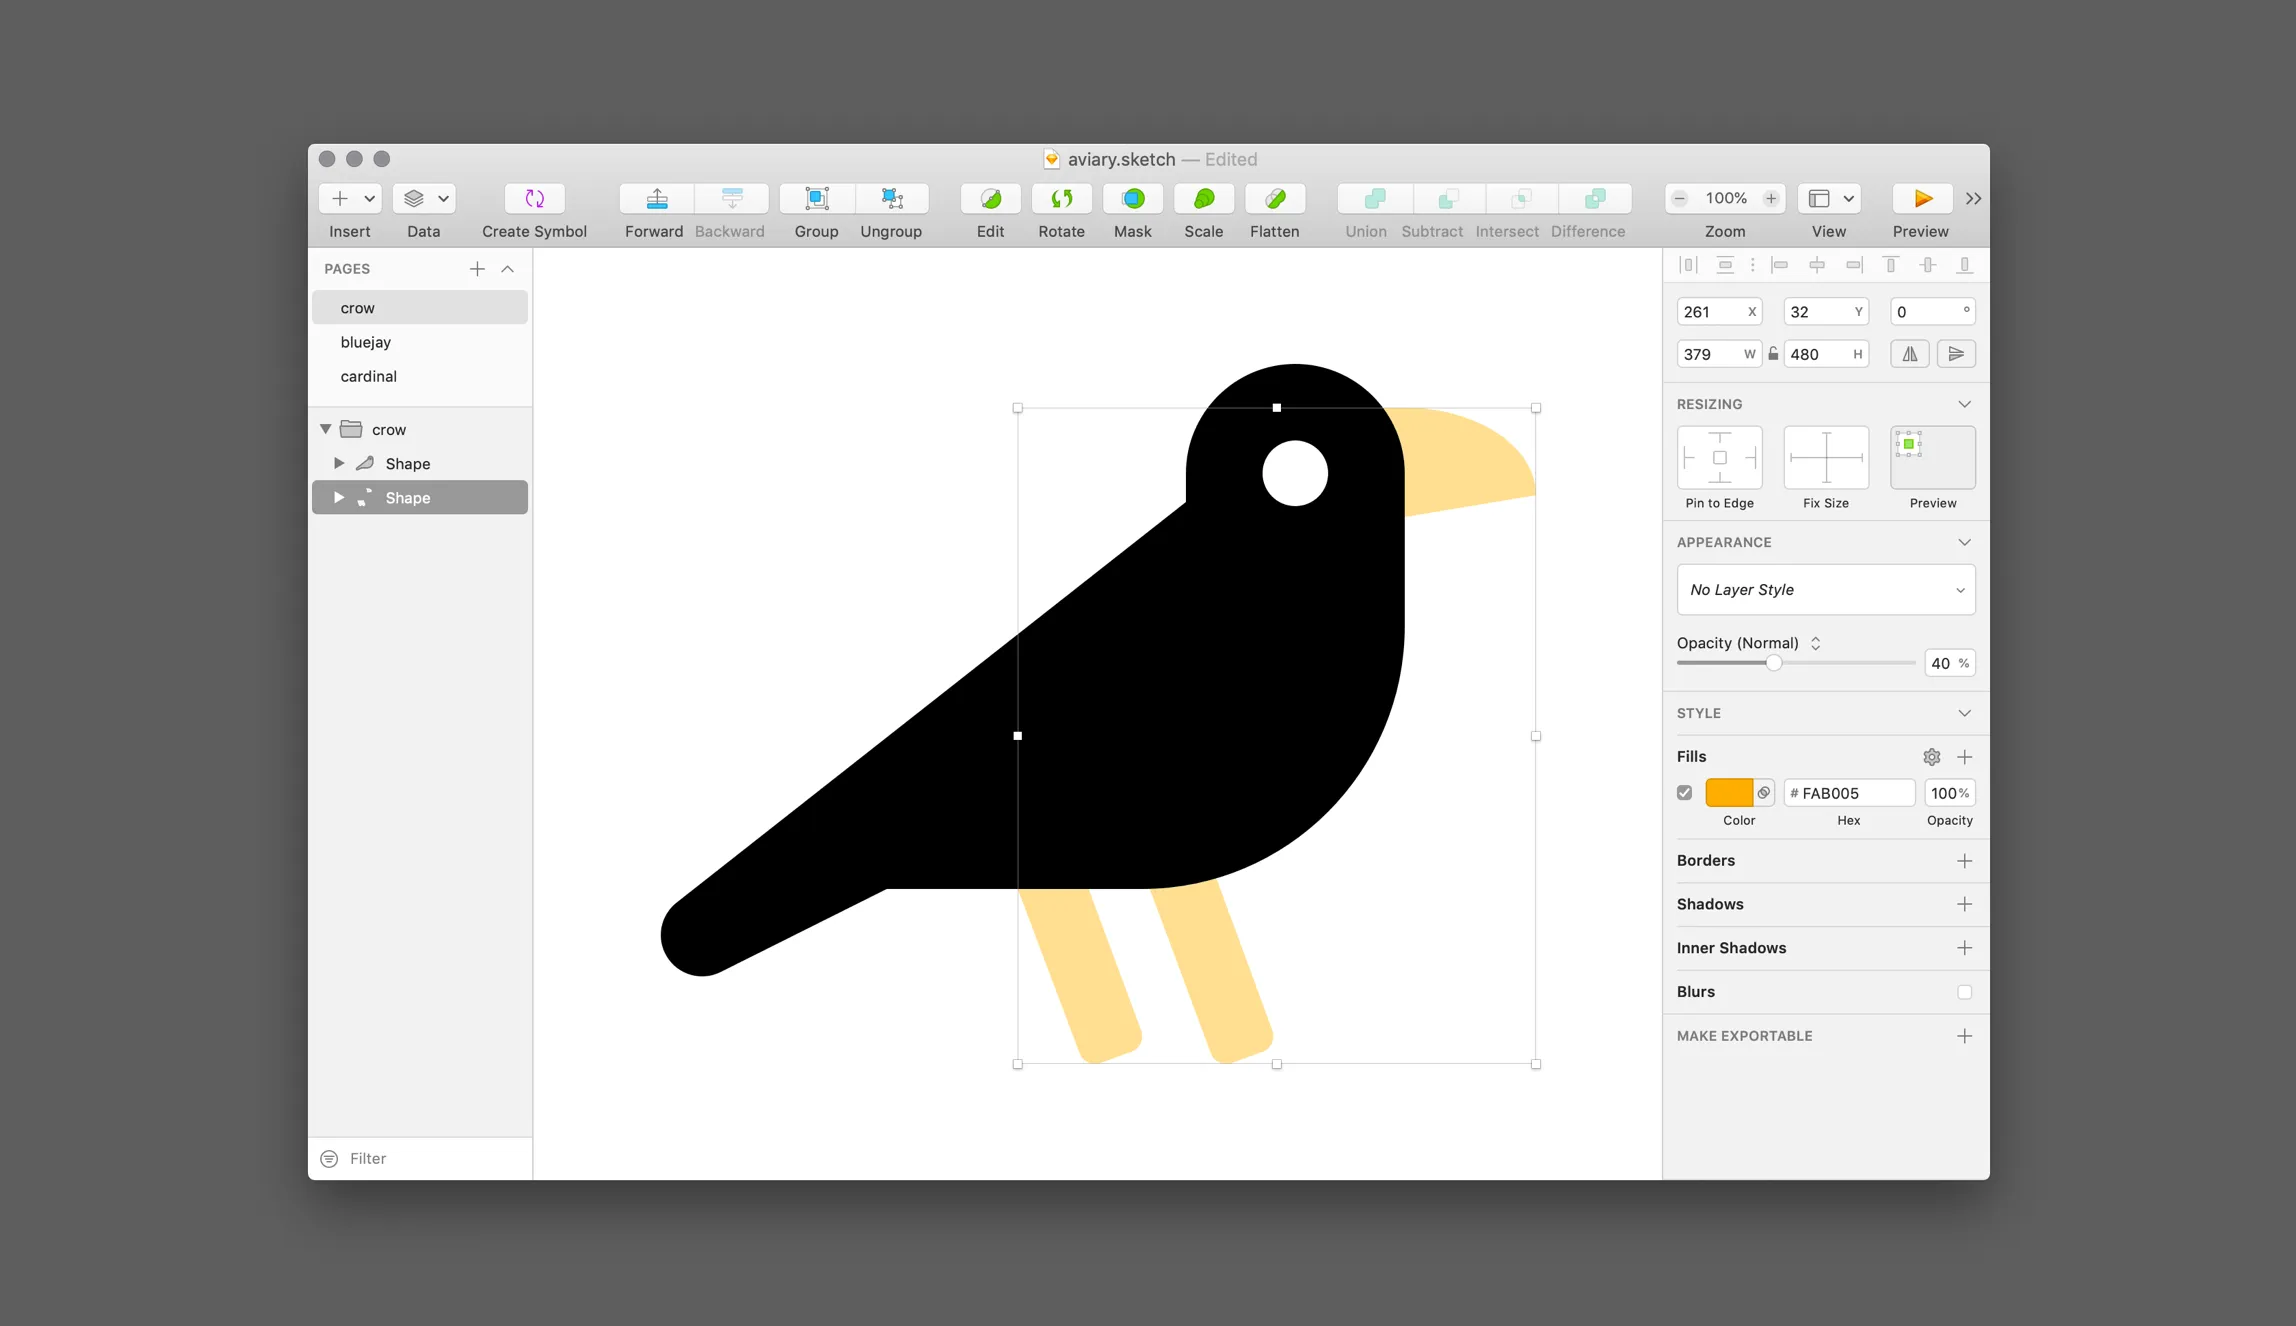
Task: Click the Rotate tool icon
Action: (1060, 198)
